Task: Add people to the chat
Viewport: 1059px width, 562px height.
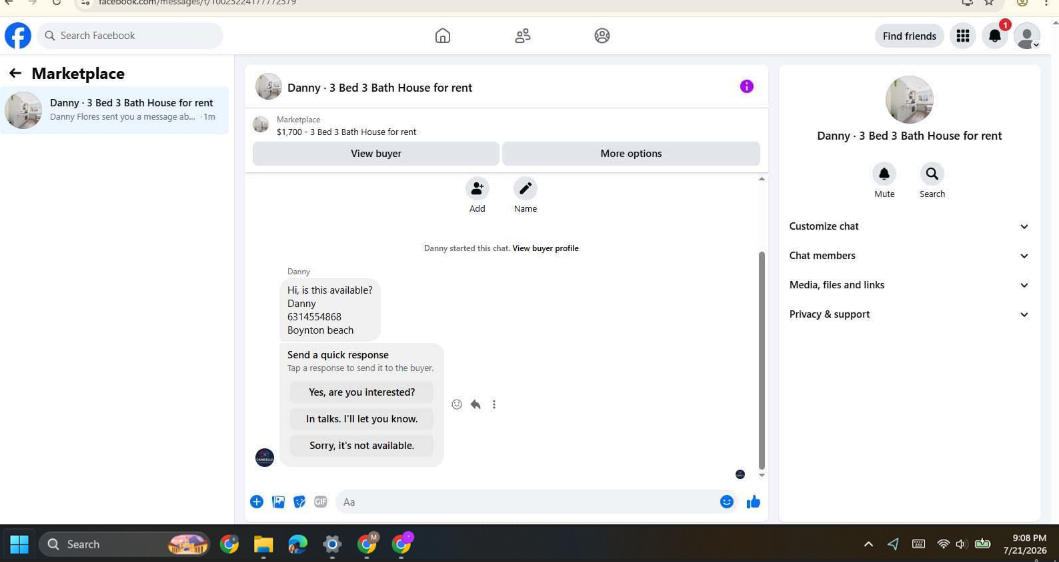Action: click(x=477, y=188)
